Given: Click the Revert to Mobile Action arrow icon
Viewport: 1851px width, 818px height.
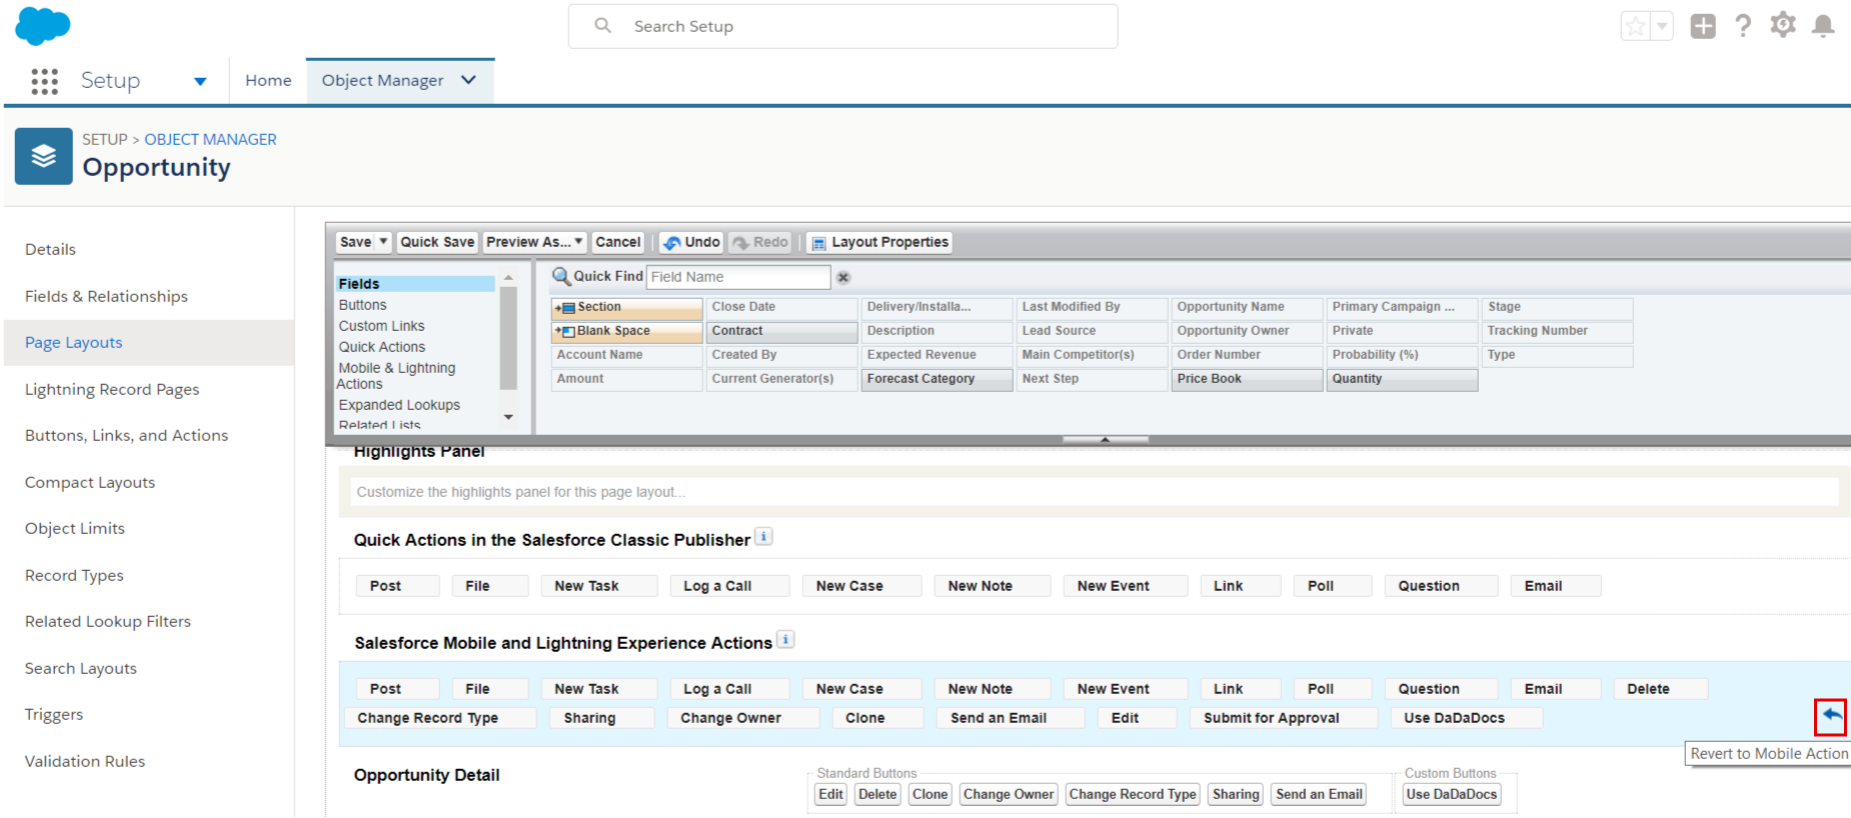Looking at the screenshot, I should click(x=1830, y=716).
